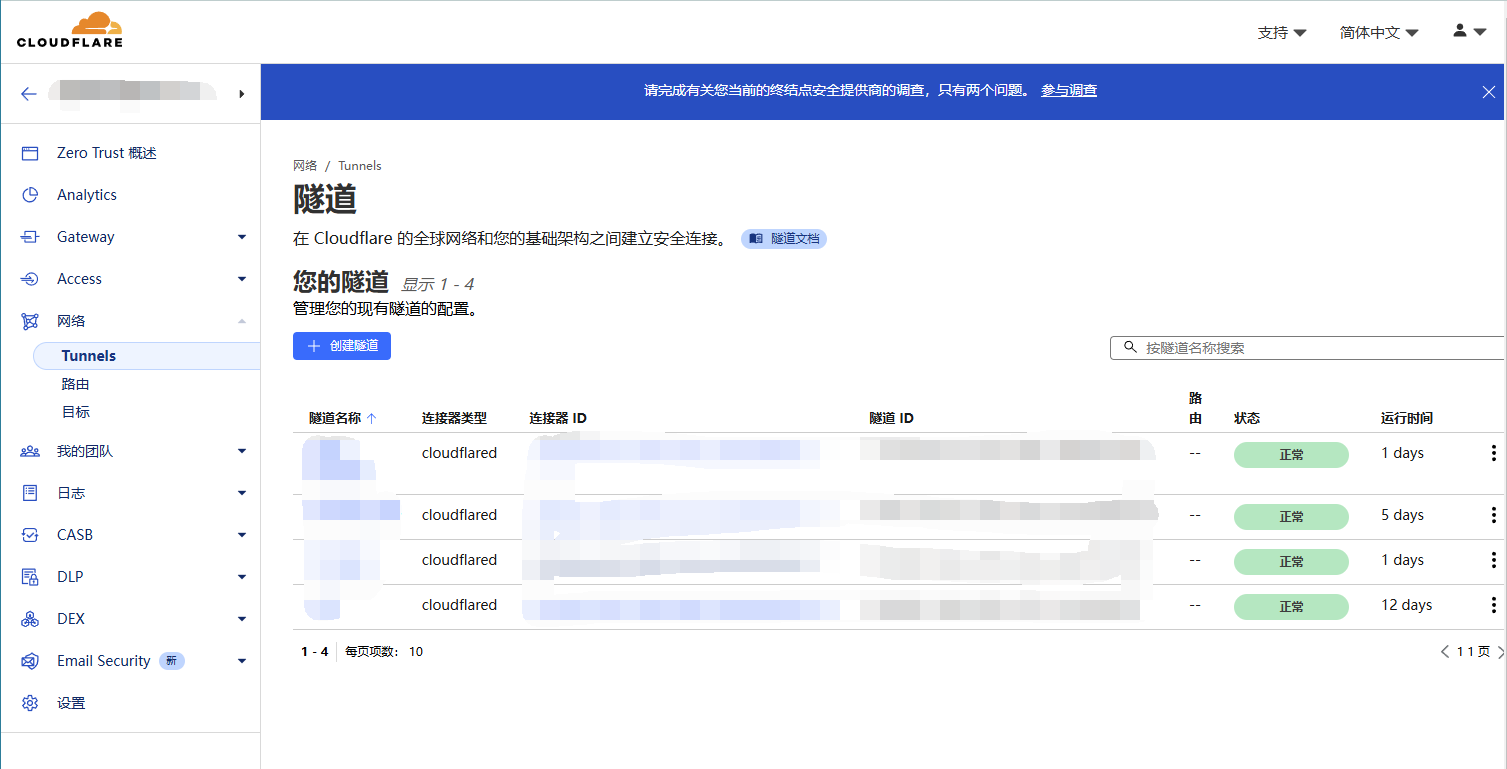This screenshot has width=1507, height=769.
Task: Click the 状态 column header
Action: coord(1247,418)
